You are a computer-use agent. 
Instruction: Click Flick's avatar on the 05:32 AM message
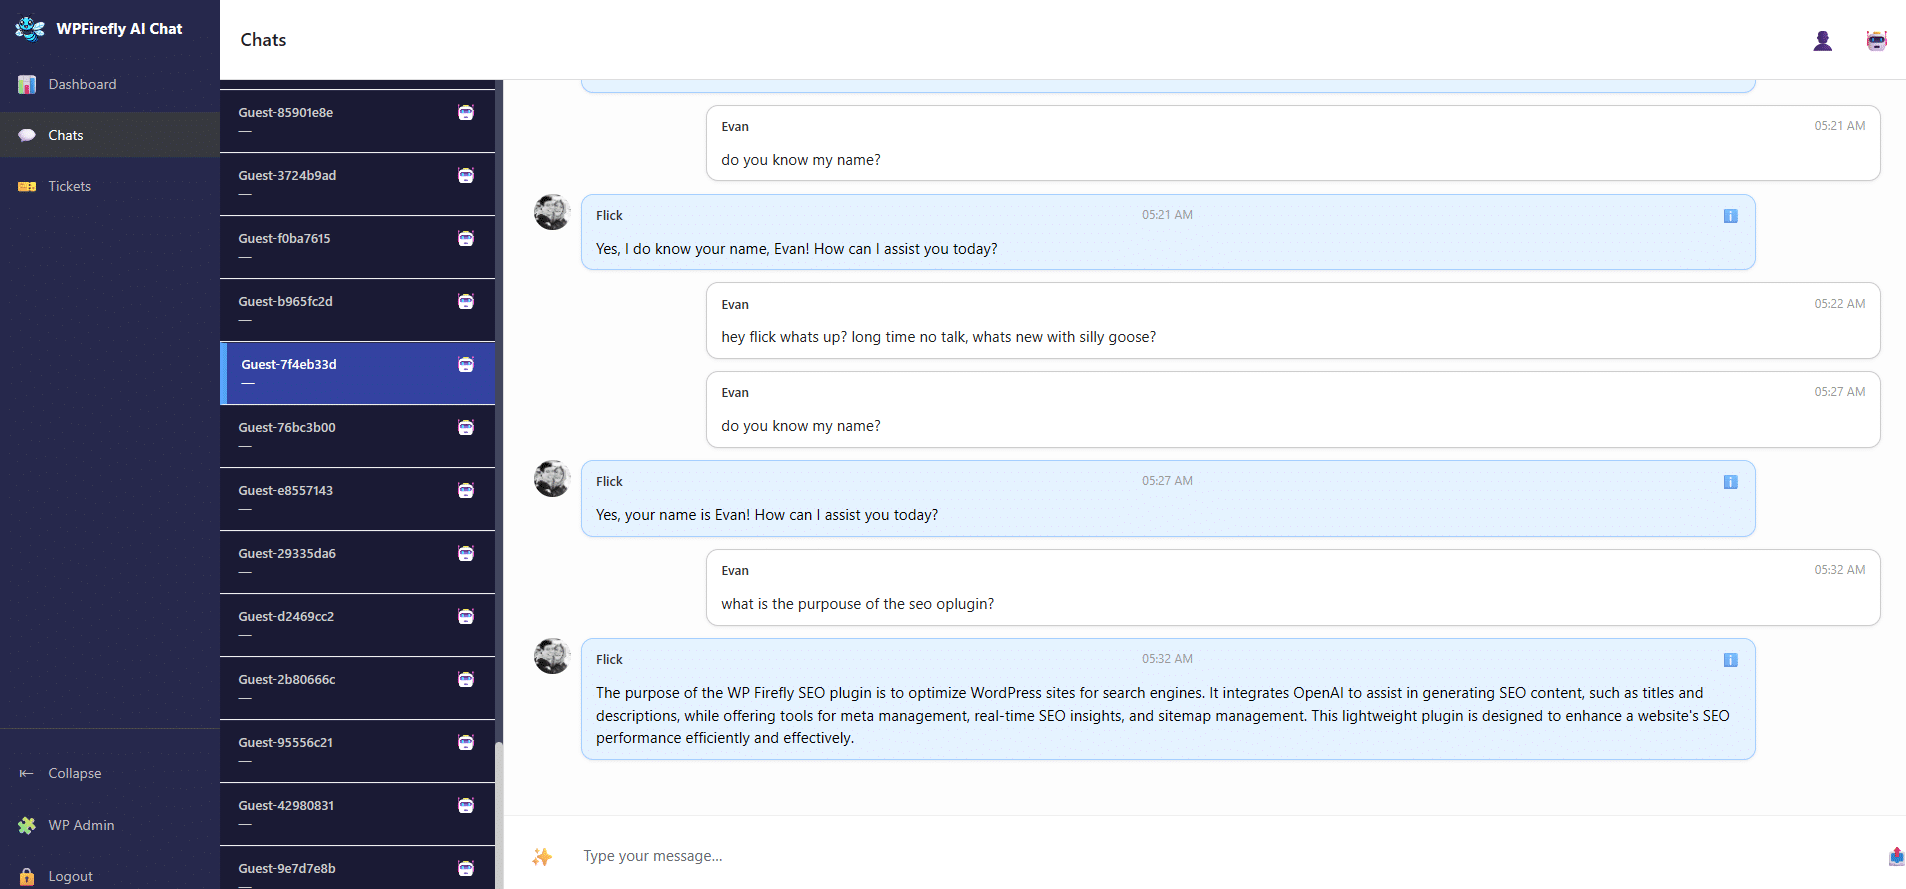coord(552,656)
